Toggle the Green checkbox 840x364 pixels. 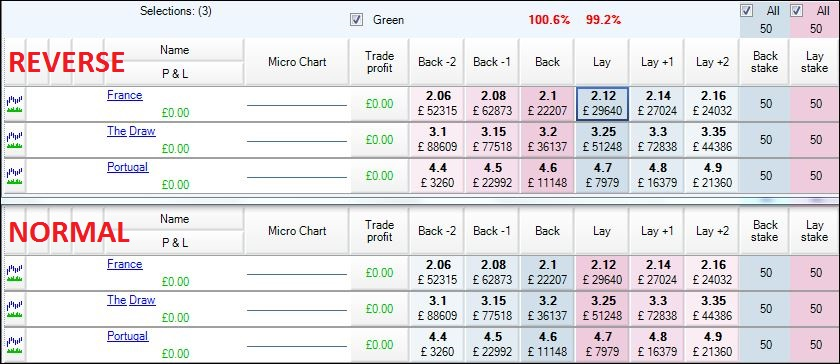[x=356, y=20]
